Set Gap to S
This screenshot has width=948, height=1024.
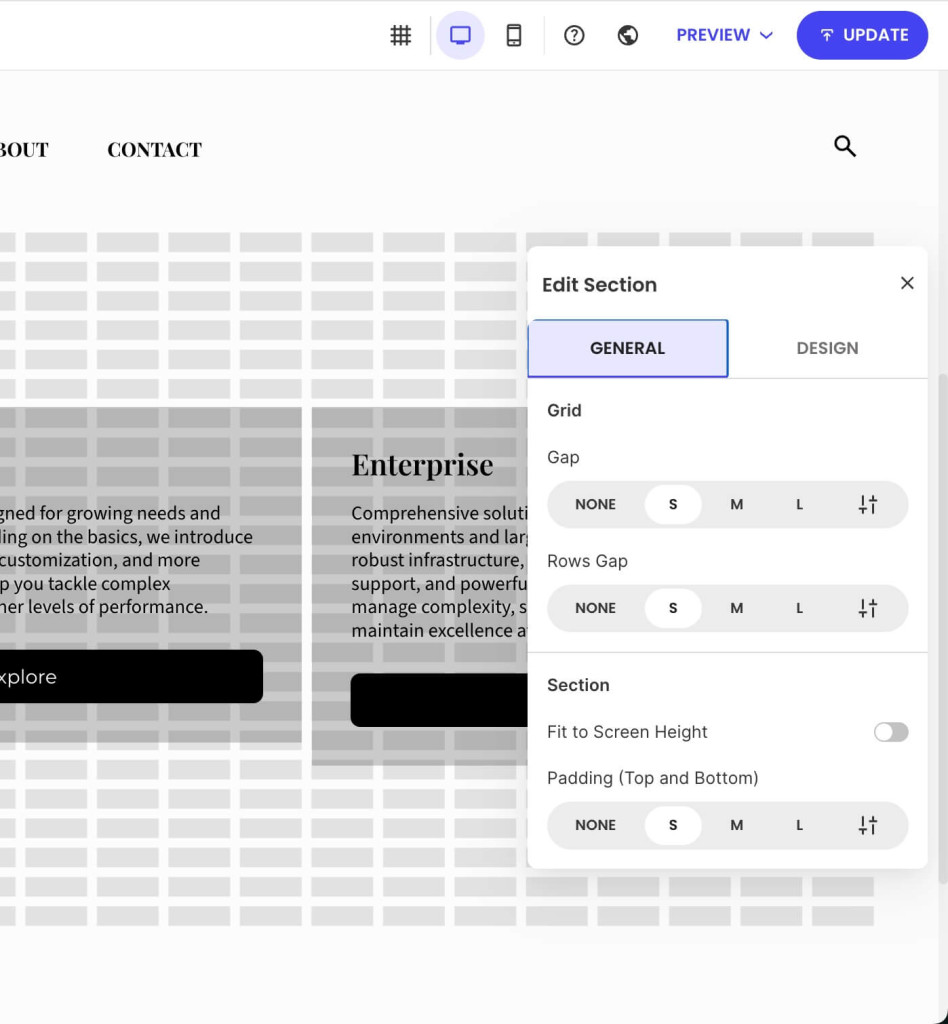[x=673, y=504]
